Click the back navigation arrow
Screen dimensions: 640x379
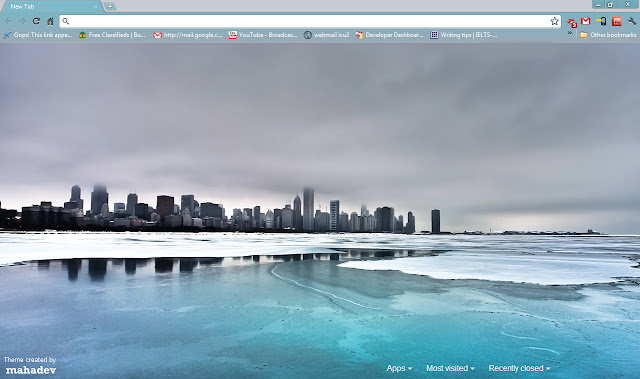tap(9, 21)
